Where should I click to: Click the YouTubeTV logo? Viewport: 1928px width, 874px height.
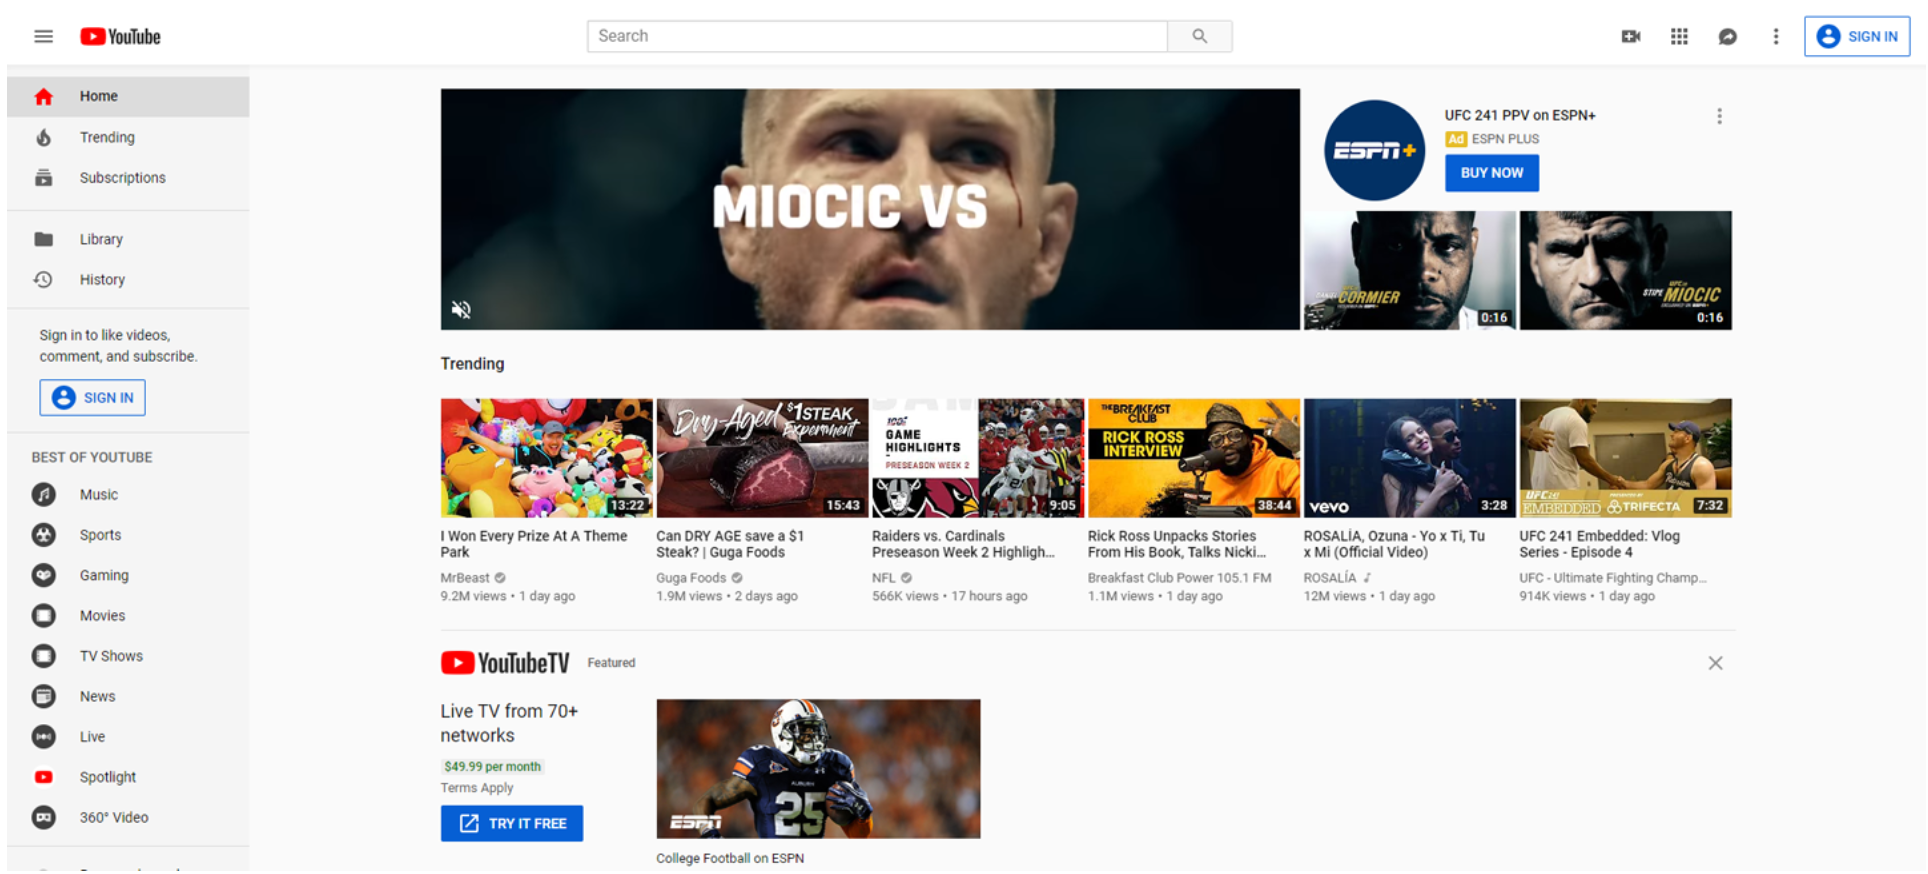[x=505, y=663]
